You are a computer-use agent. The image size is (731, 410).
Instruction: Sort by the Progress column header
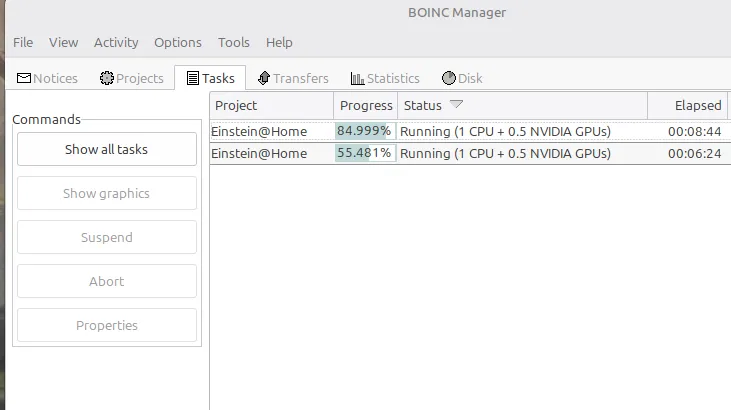click(366, 105)
